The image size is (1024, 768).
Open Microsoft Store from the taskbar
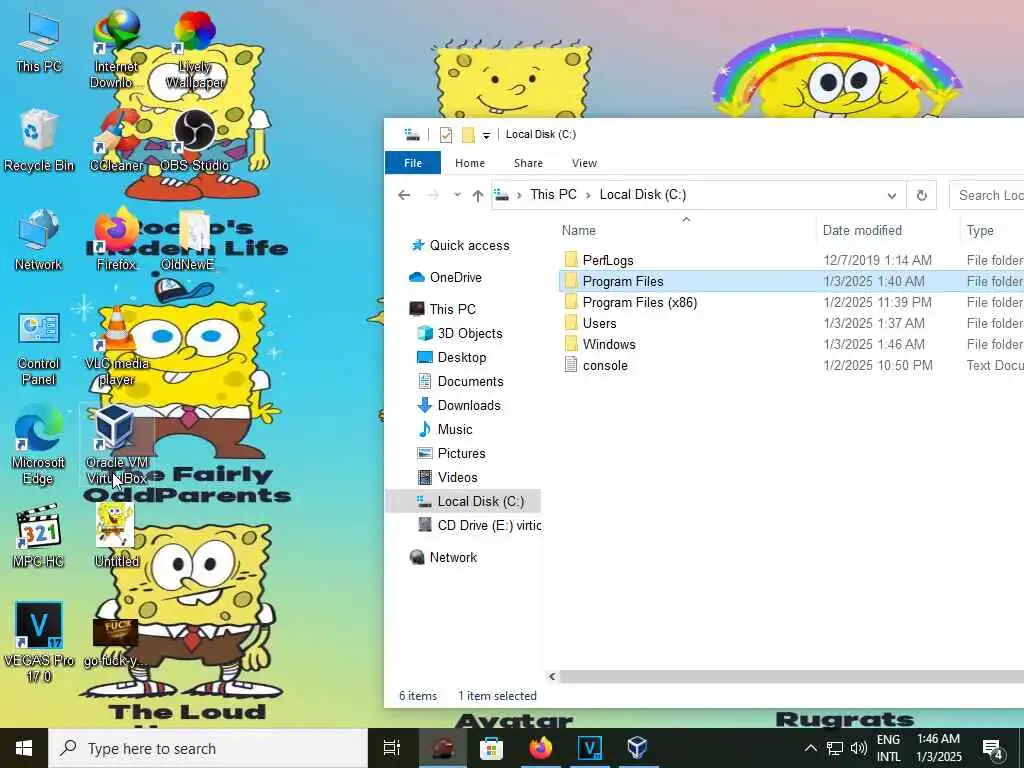(x=491, y=748)
